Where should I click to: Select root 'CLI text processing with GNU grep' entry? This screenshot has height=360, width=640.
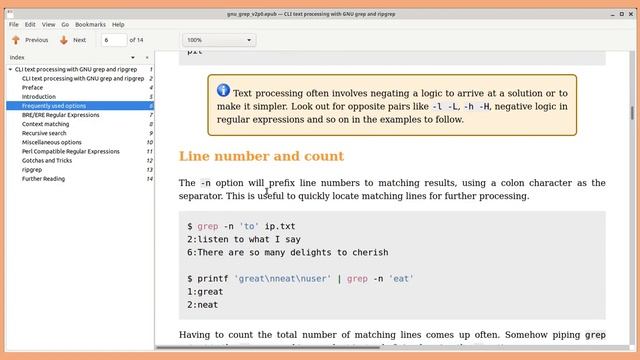point(76,69)
